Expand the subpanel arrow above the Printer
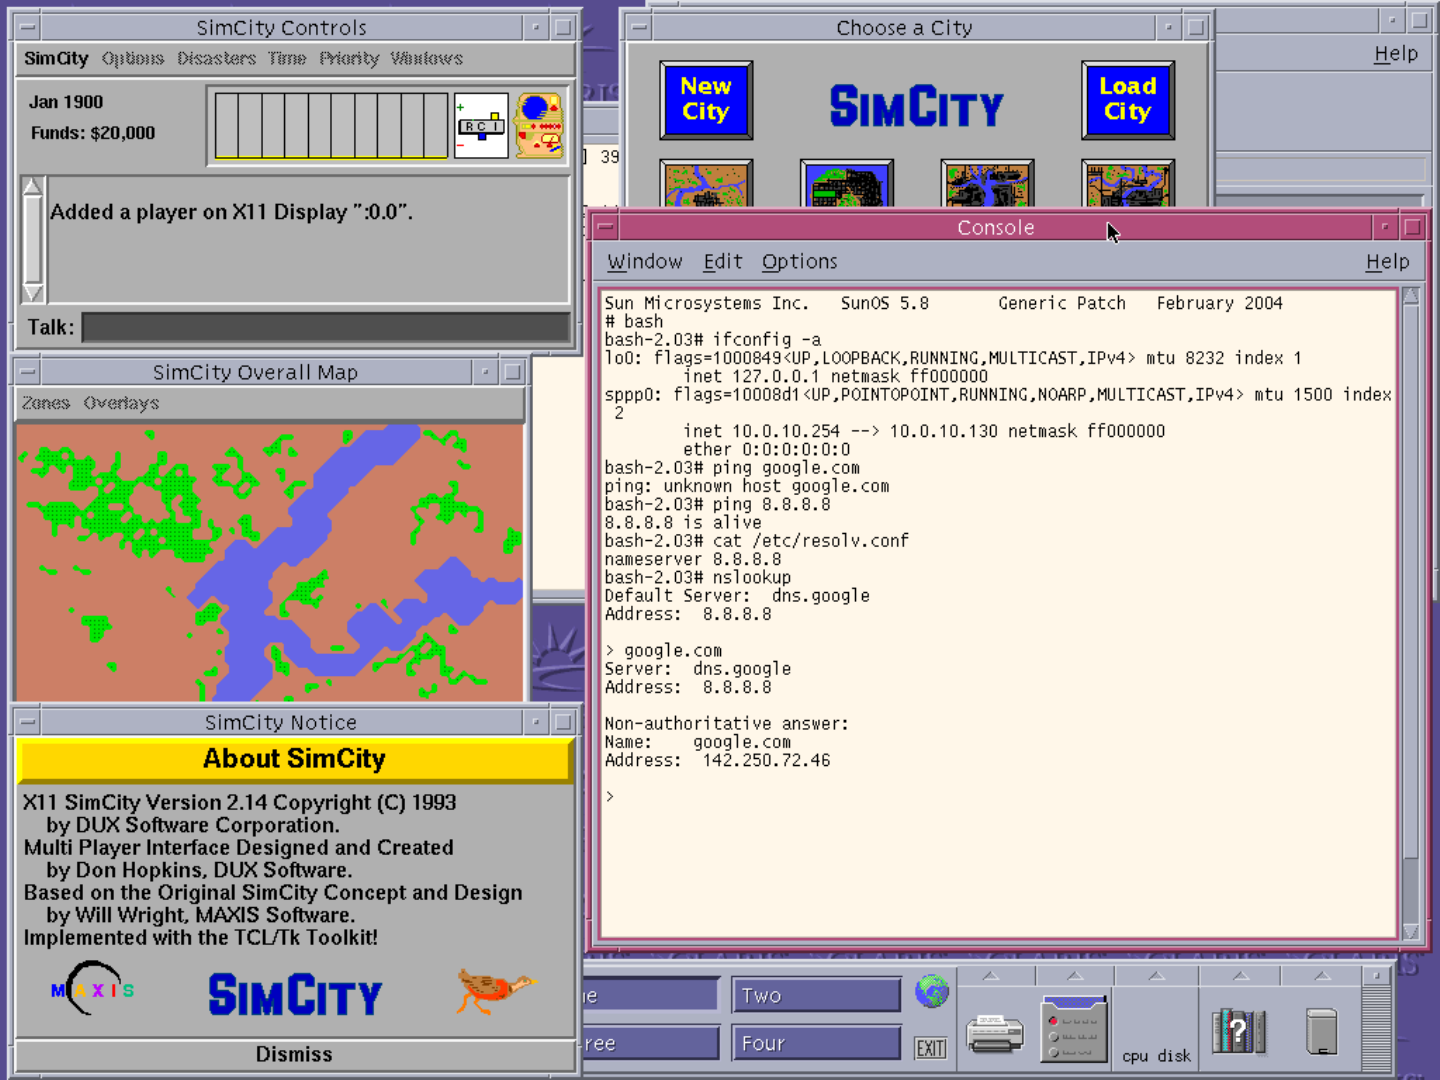The width and height of the screenshot is (1440, 1080). tap(991, 976)
